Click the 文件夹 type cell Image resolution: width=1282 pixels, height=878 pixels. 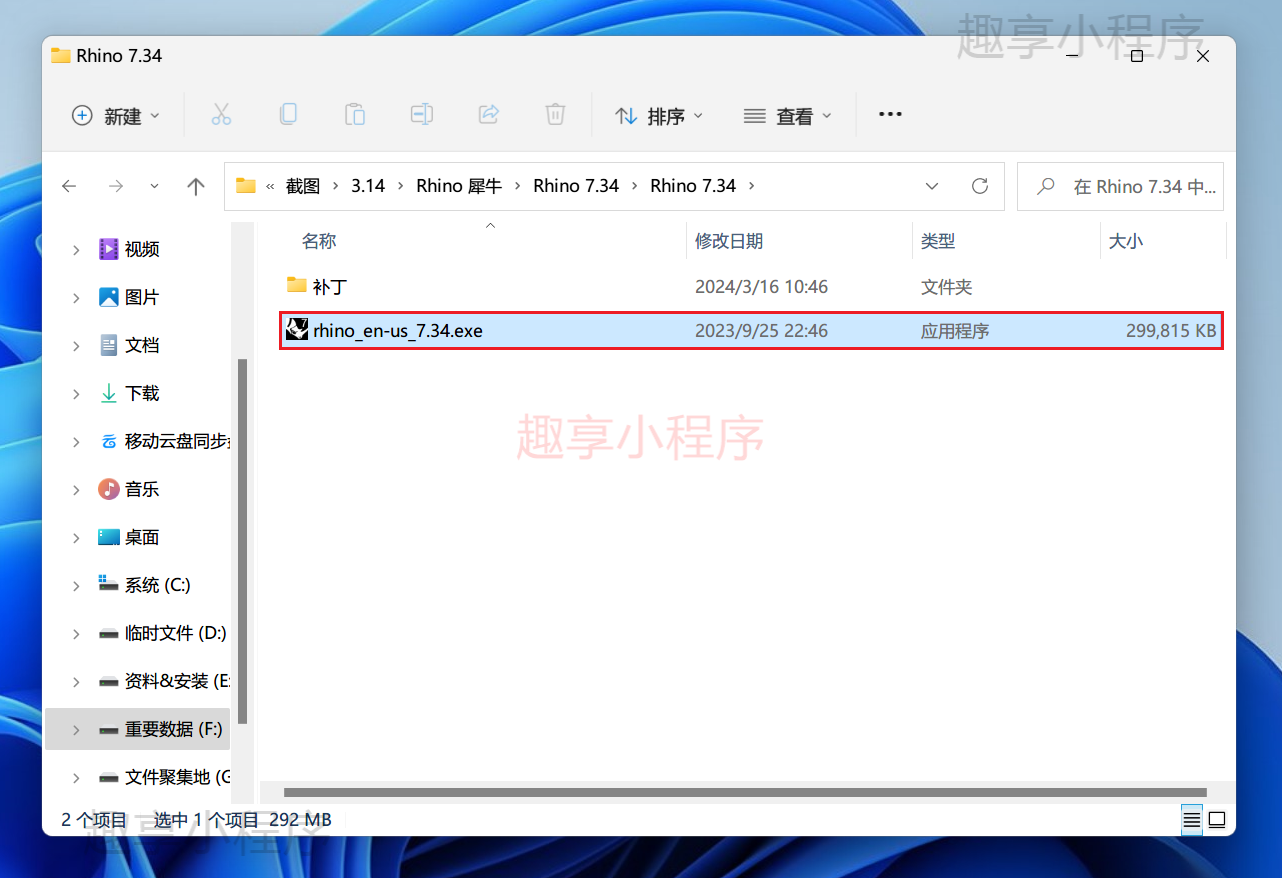pos(946,287)
